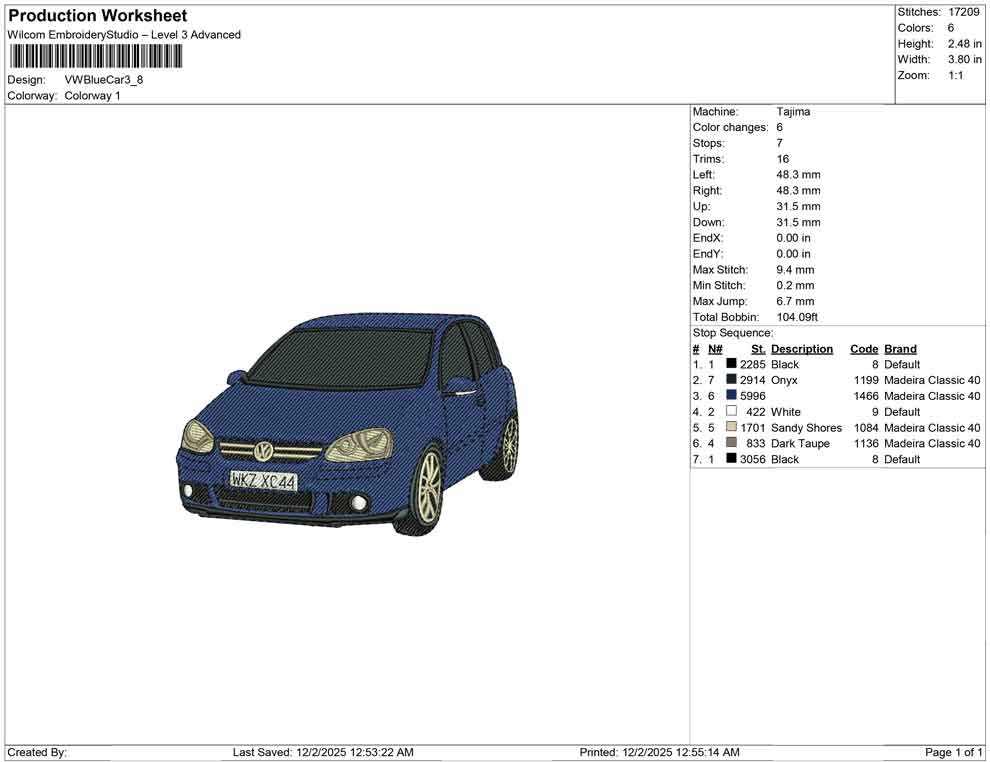Screen dimensions: 990x762
Task: Click the Dark Taupe thread swatch
Action: pos(730,443)
